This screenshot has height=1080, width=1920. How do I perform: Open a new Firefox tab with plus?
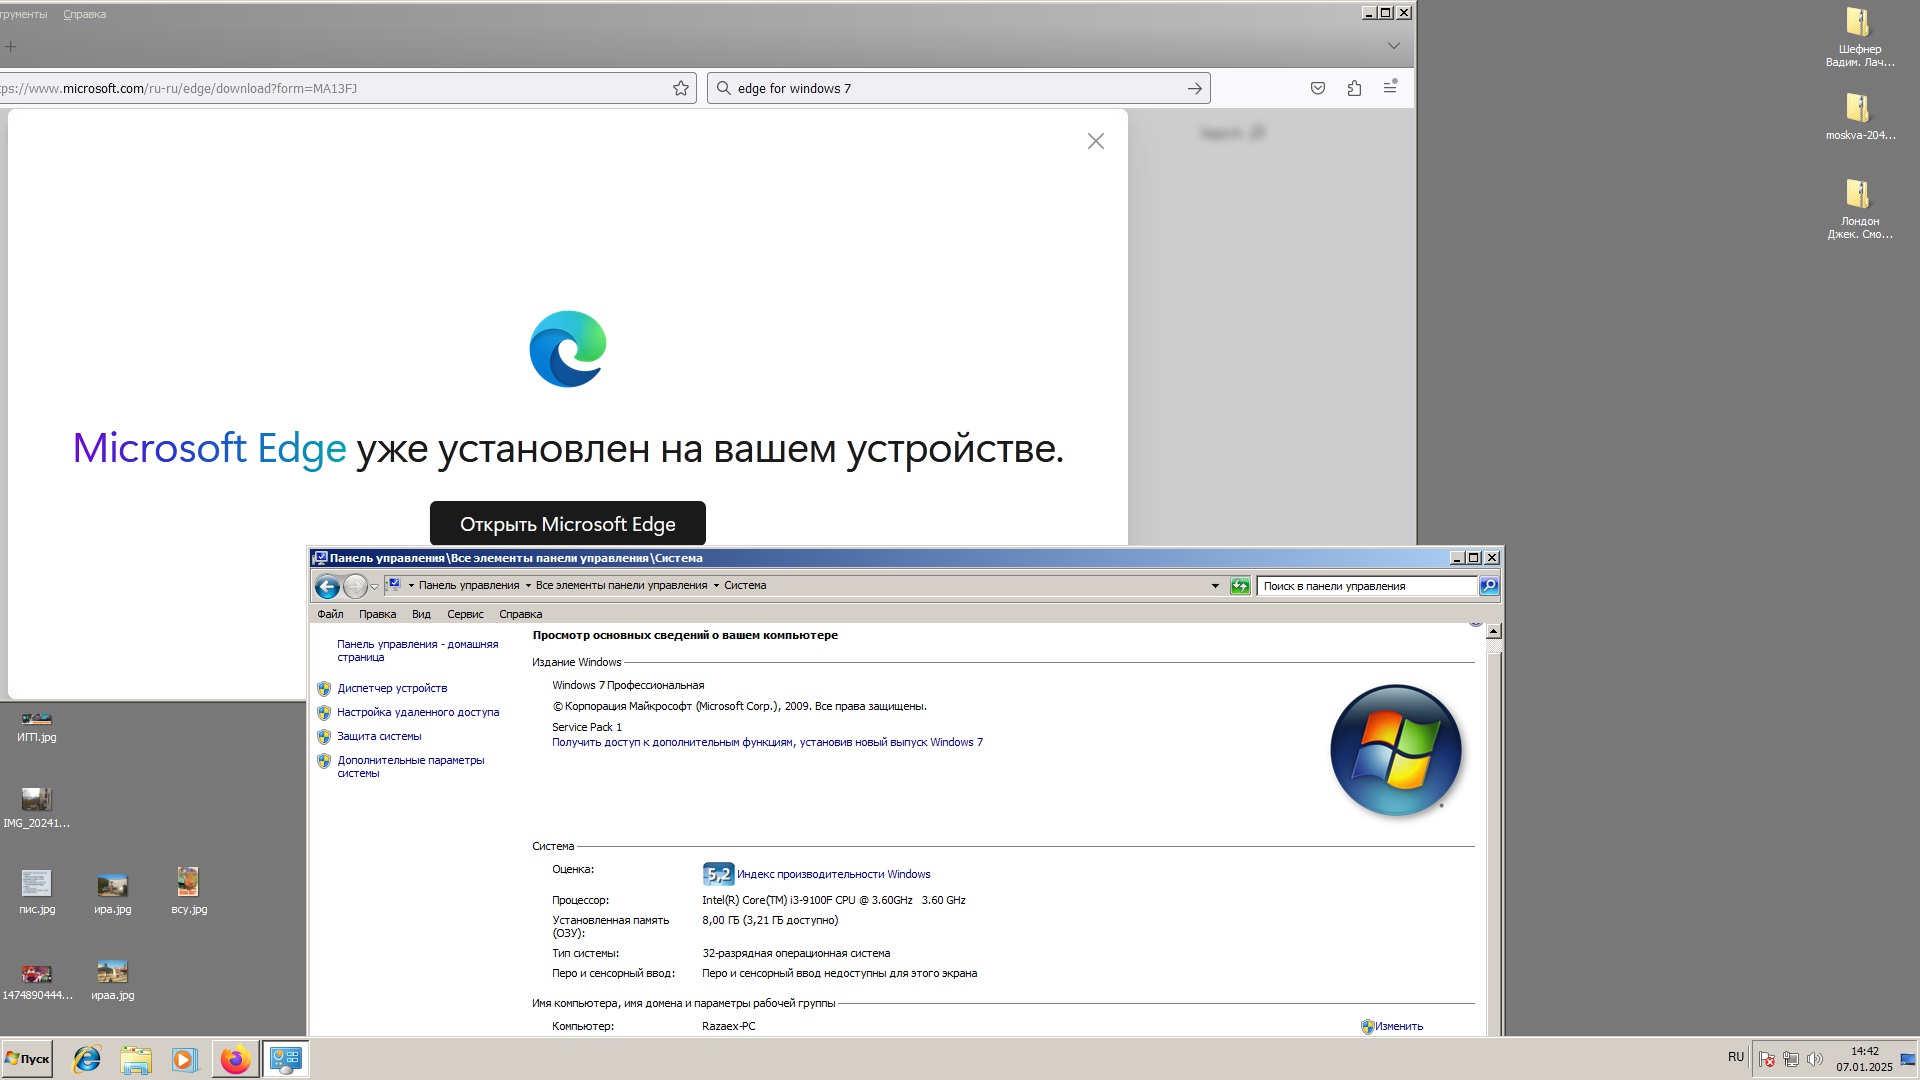click(11, 46)
